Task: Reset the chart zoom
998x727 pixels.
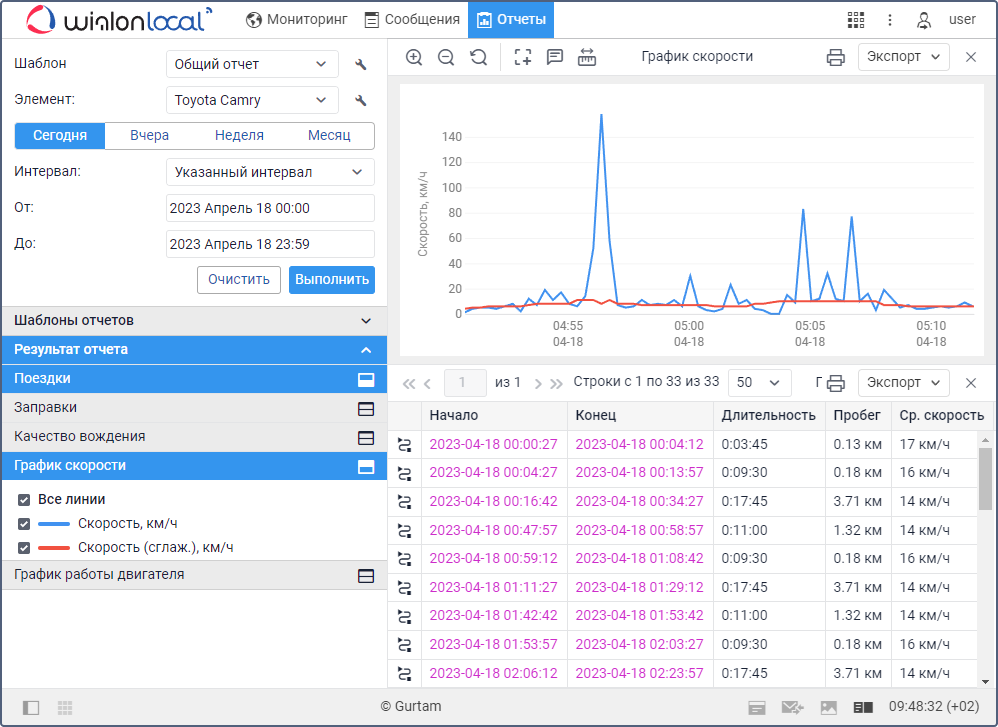Action: 479,57
